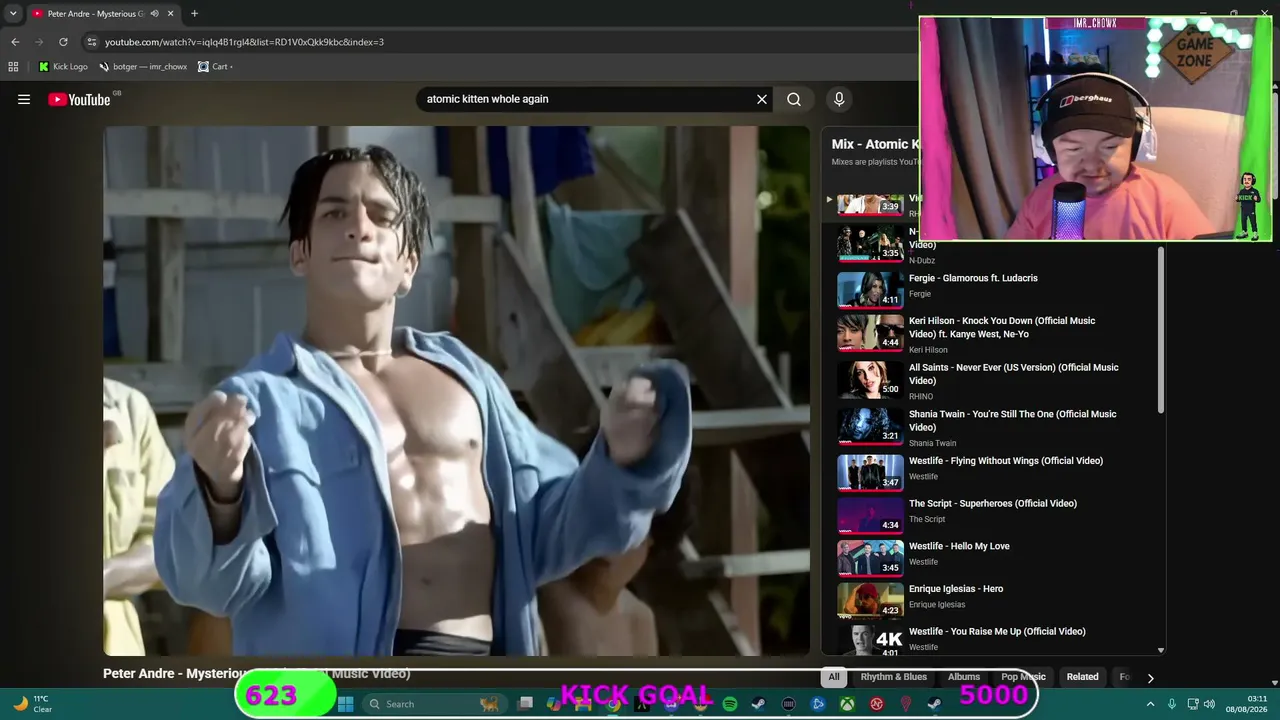This screenshot has width=1280, height=720.
Task: Open the tab search dropdown arrow
Action: pyautogui.click(x=13, y=14)
